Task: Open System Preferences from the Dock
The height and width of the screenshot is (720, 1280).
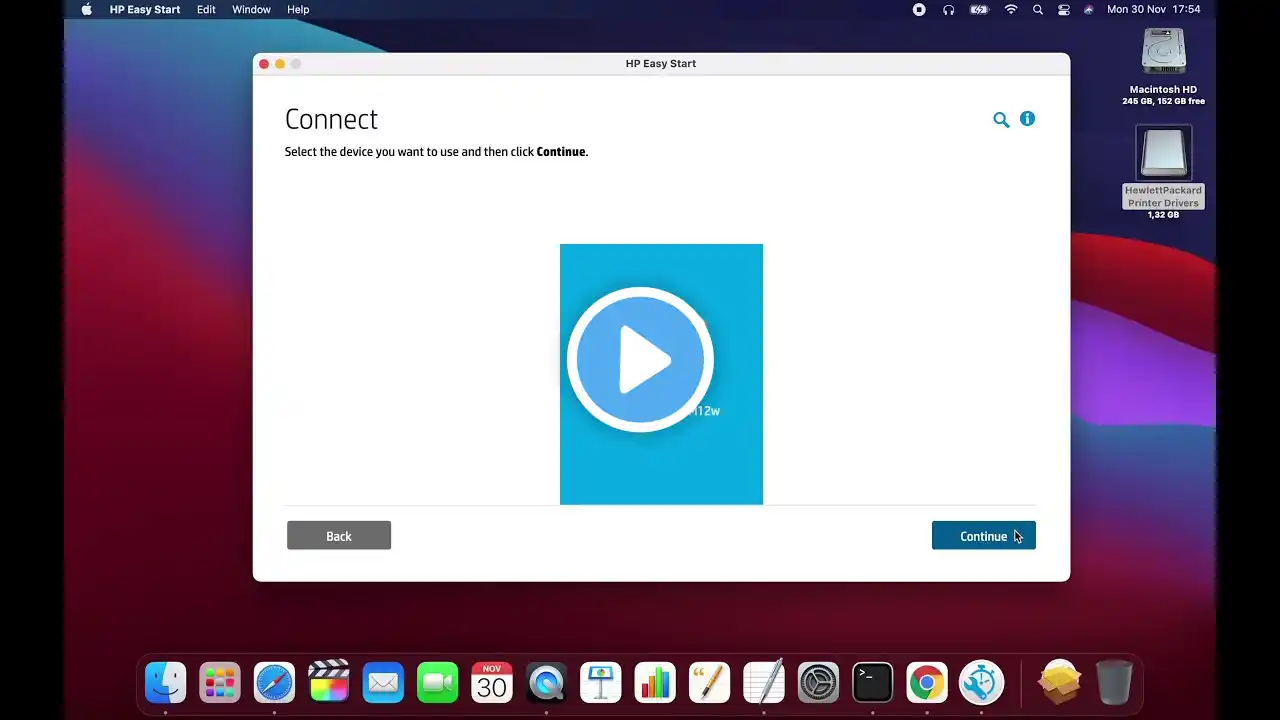Action: (818, 683)
